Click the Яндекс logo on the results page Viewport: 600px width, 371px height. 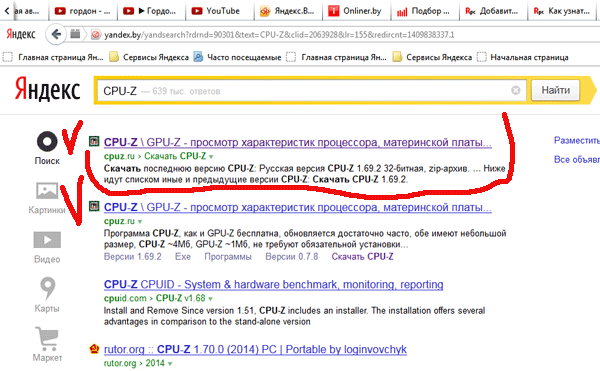tap(47, 89)
